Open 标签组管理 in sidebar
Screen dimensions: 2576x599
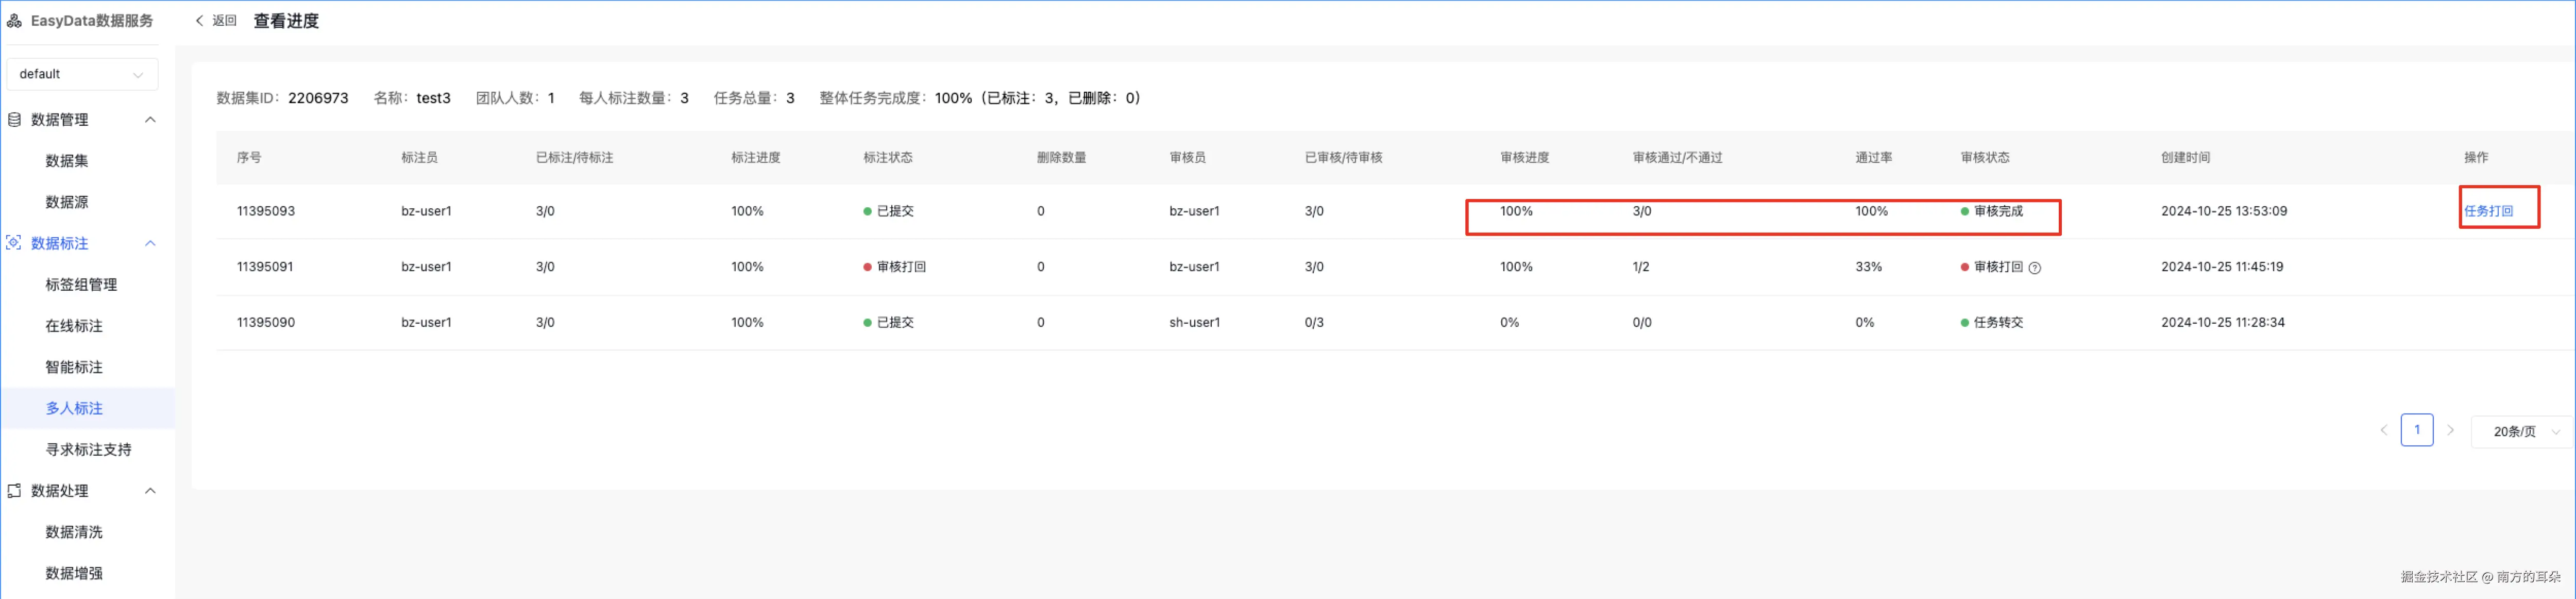click(x=81, y=285)
